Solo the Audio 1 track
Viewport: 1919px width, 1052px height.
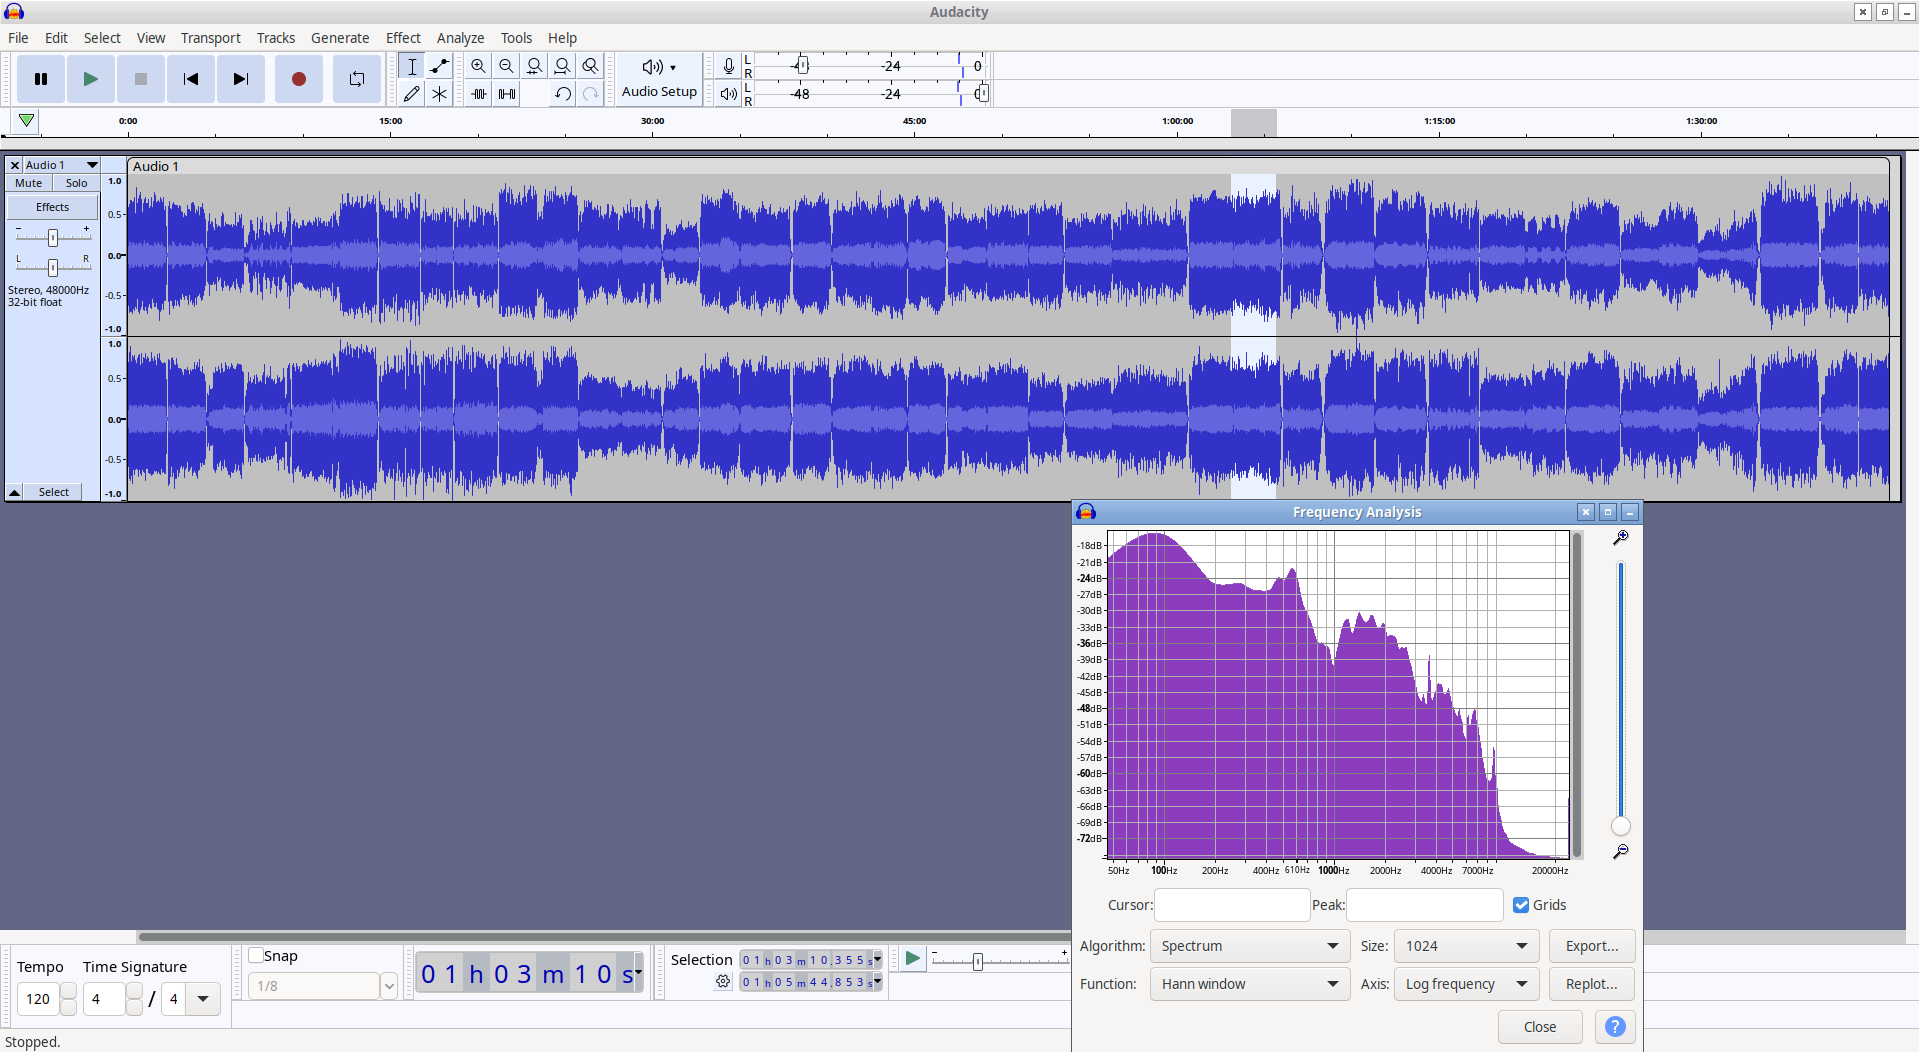coord(77,183)
